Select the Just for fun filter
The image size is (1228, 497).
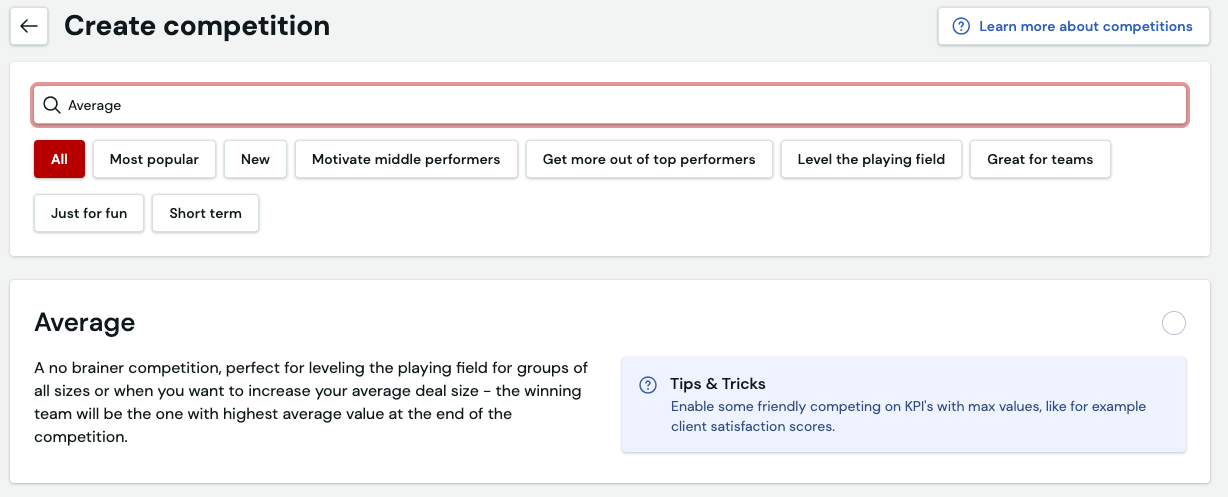click(x=89, y=213)
